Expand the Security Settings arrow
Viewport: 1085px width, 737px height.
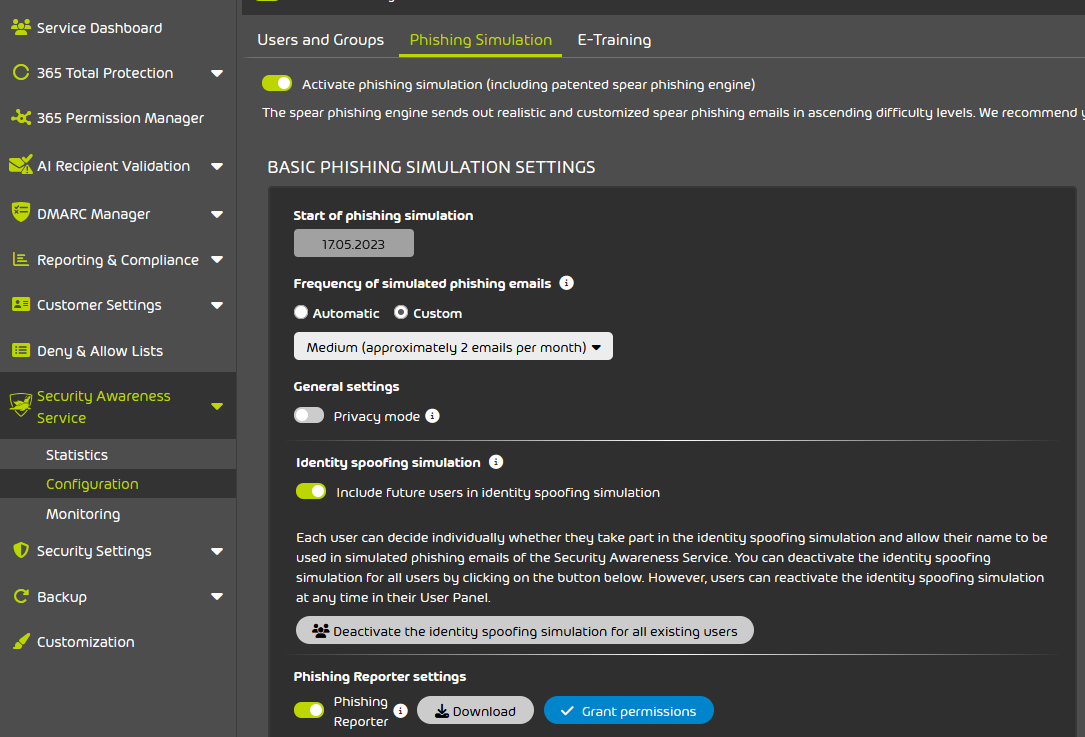[x=217, y=552]
